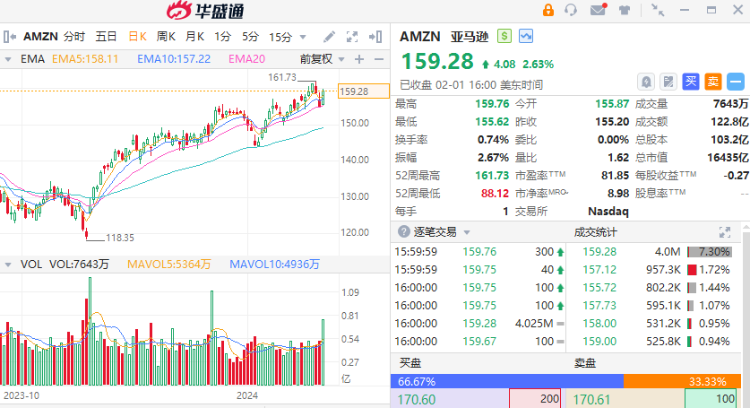Open the notes icon beside bell
The height and width of the screenshot is (408, 750).
tap(668, 82)
